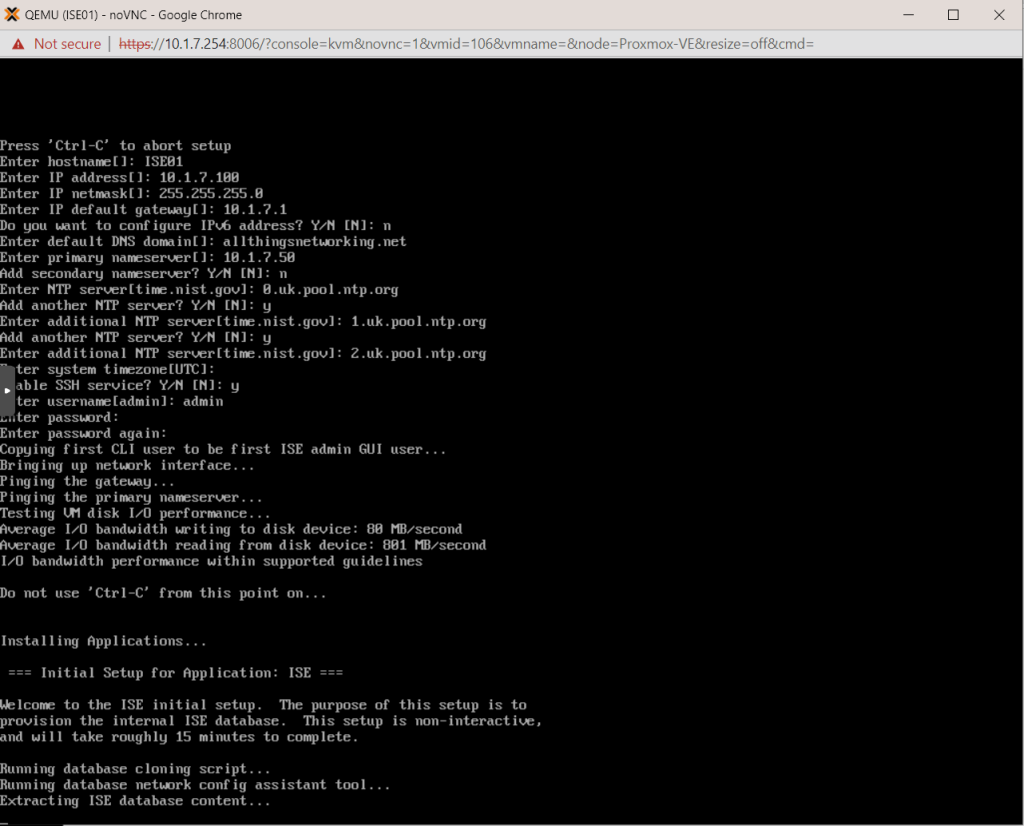
Task: Click the "Running database network config assistant" line
Action: click(195, 784)
